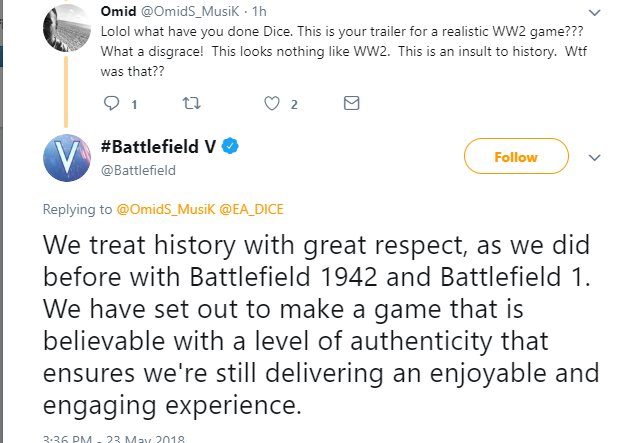Open the Battlefield V profile avatar

pyautogui.click(x=69, y=158)
